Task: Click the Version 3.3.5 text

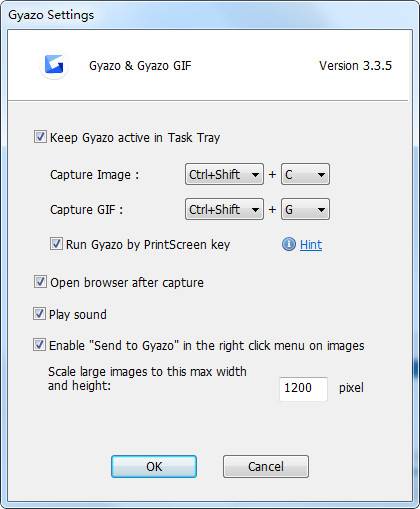Action: click(x=355, y=66)
